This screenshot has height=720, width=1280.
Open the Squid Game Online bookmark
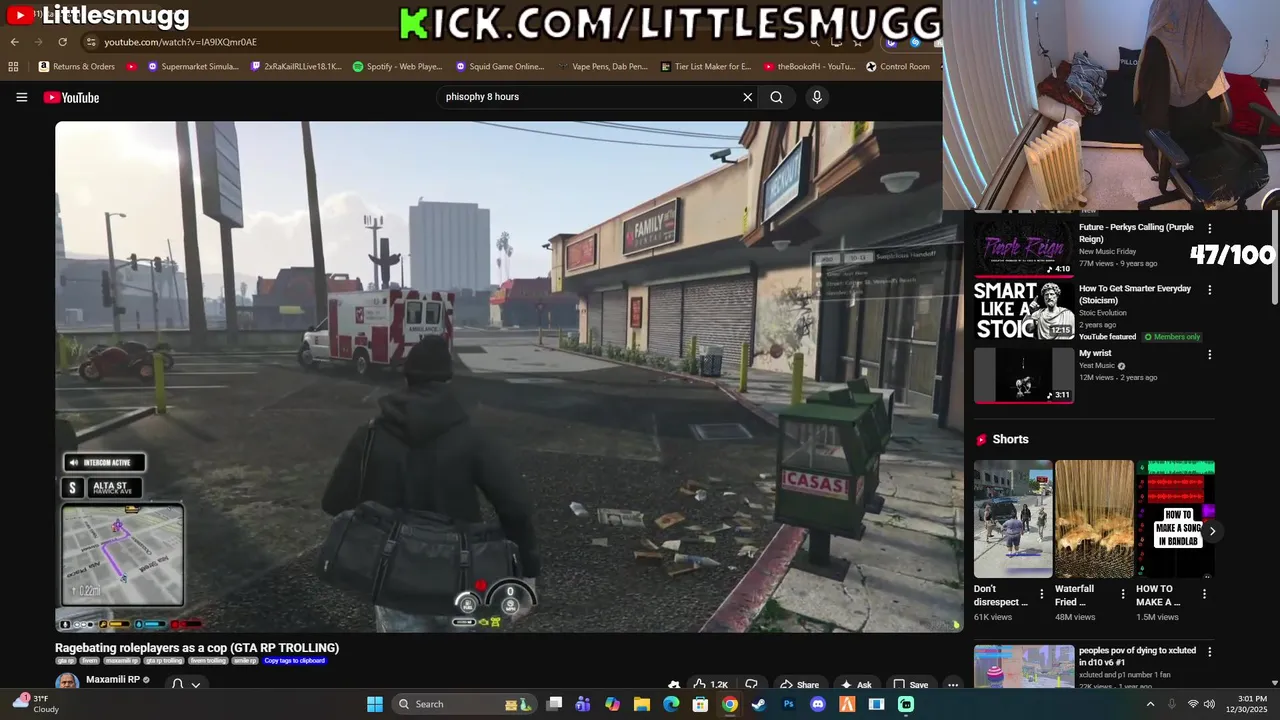pyautogui.click(x=500, y=67)
